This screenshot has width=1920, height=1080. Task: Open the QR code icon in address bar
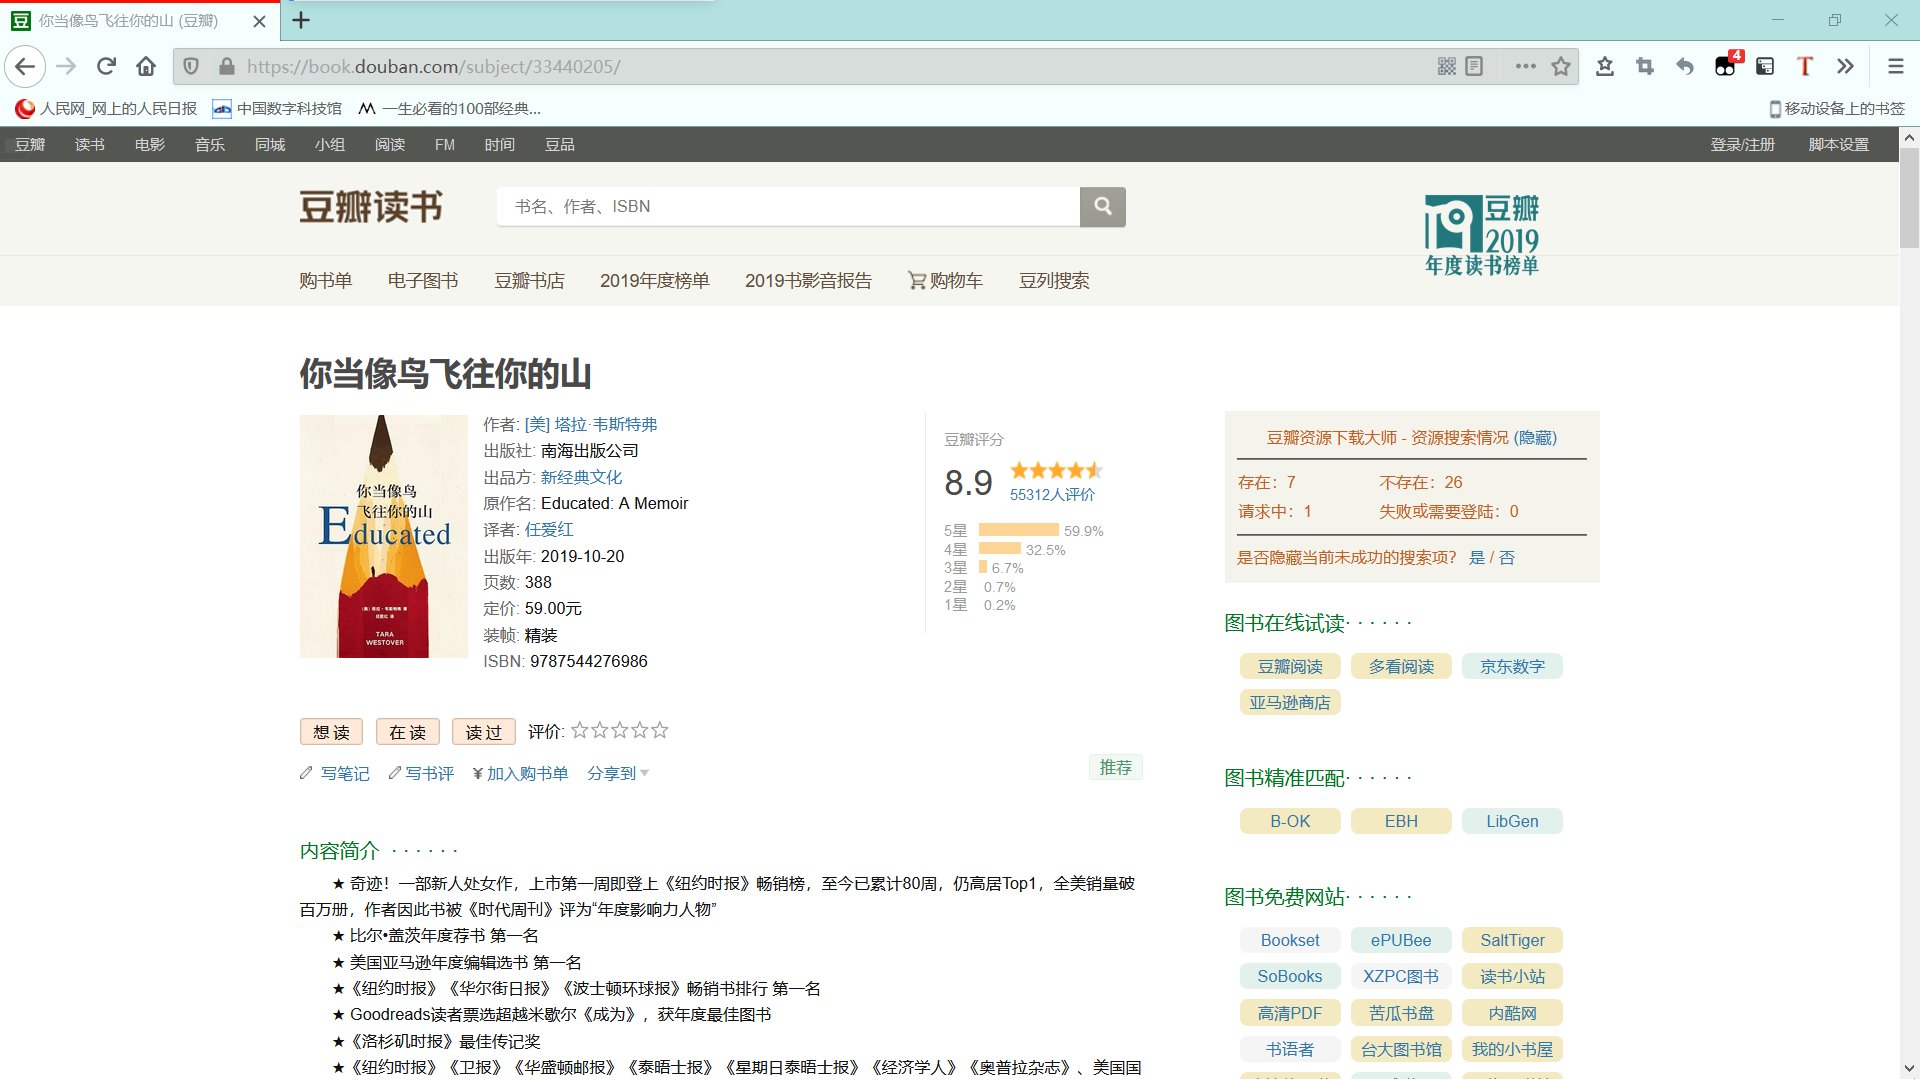pyautogui.click(x=1446, y=66)
